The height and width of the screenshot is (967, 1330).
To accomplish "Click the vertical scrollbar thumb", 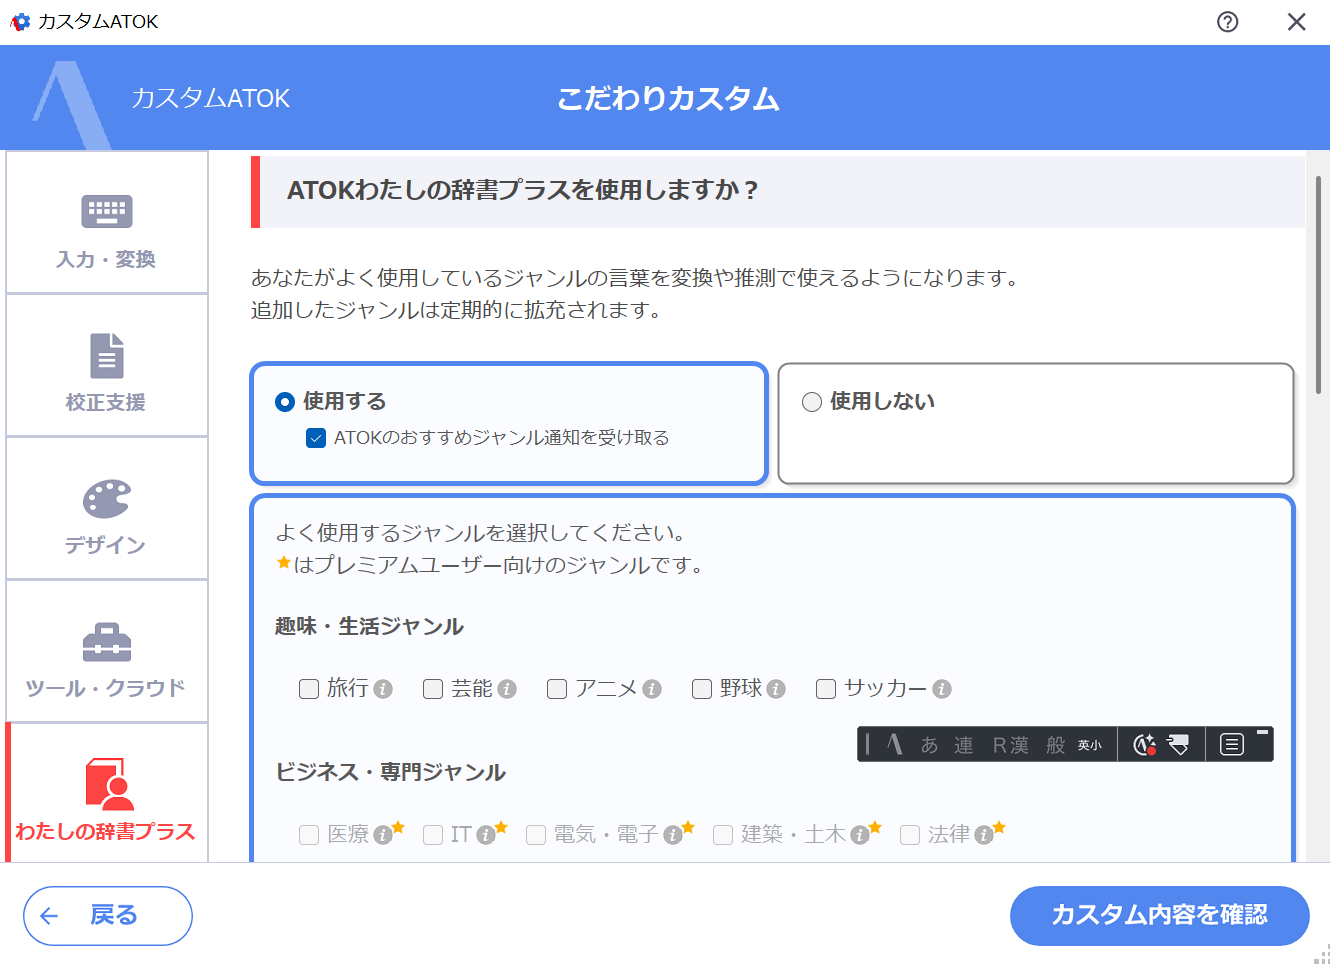I will coord(1319,285).
